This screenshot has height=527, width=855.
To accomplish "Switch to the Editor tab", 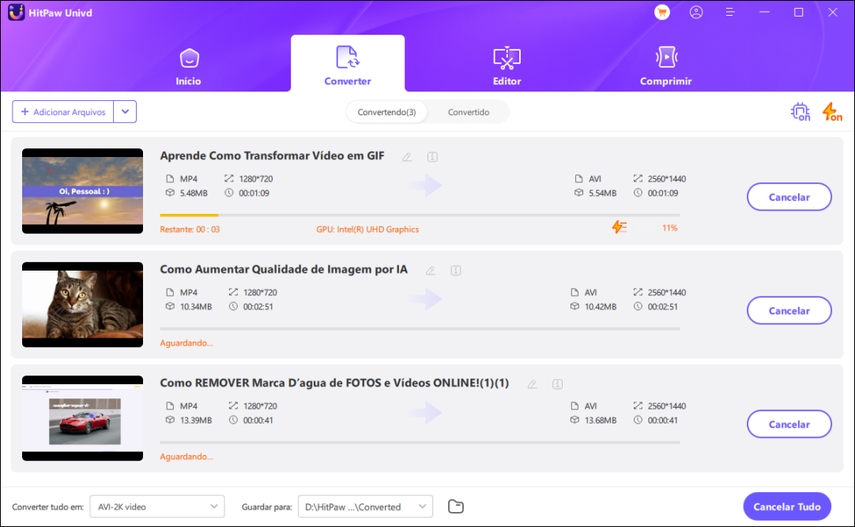I will click(x=507, y=65).
